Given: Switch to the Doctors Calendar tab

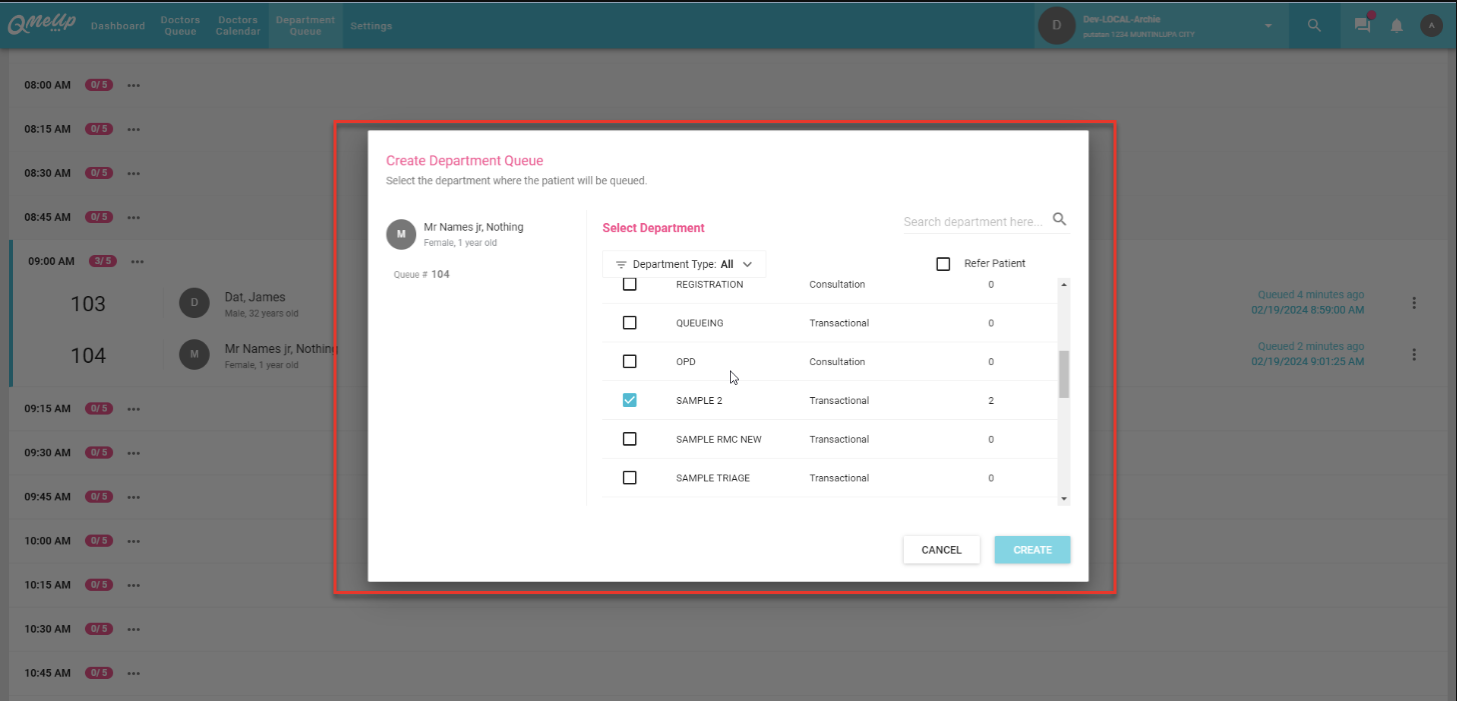Looking at the screenshot, I should (x=238, y=26).
